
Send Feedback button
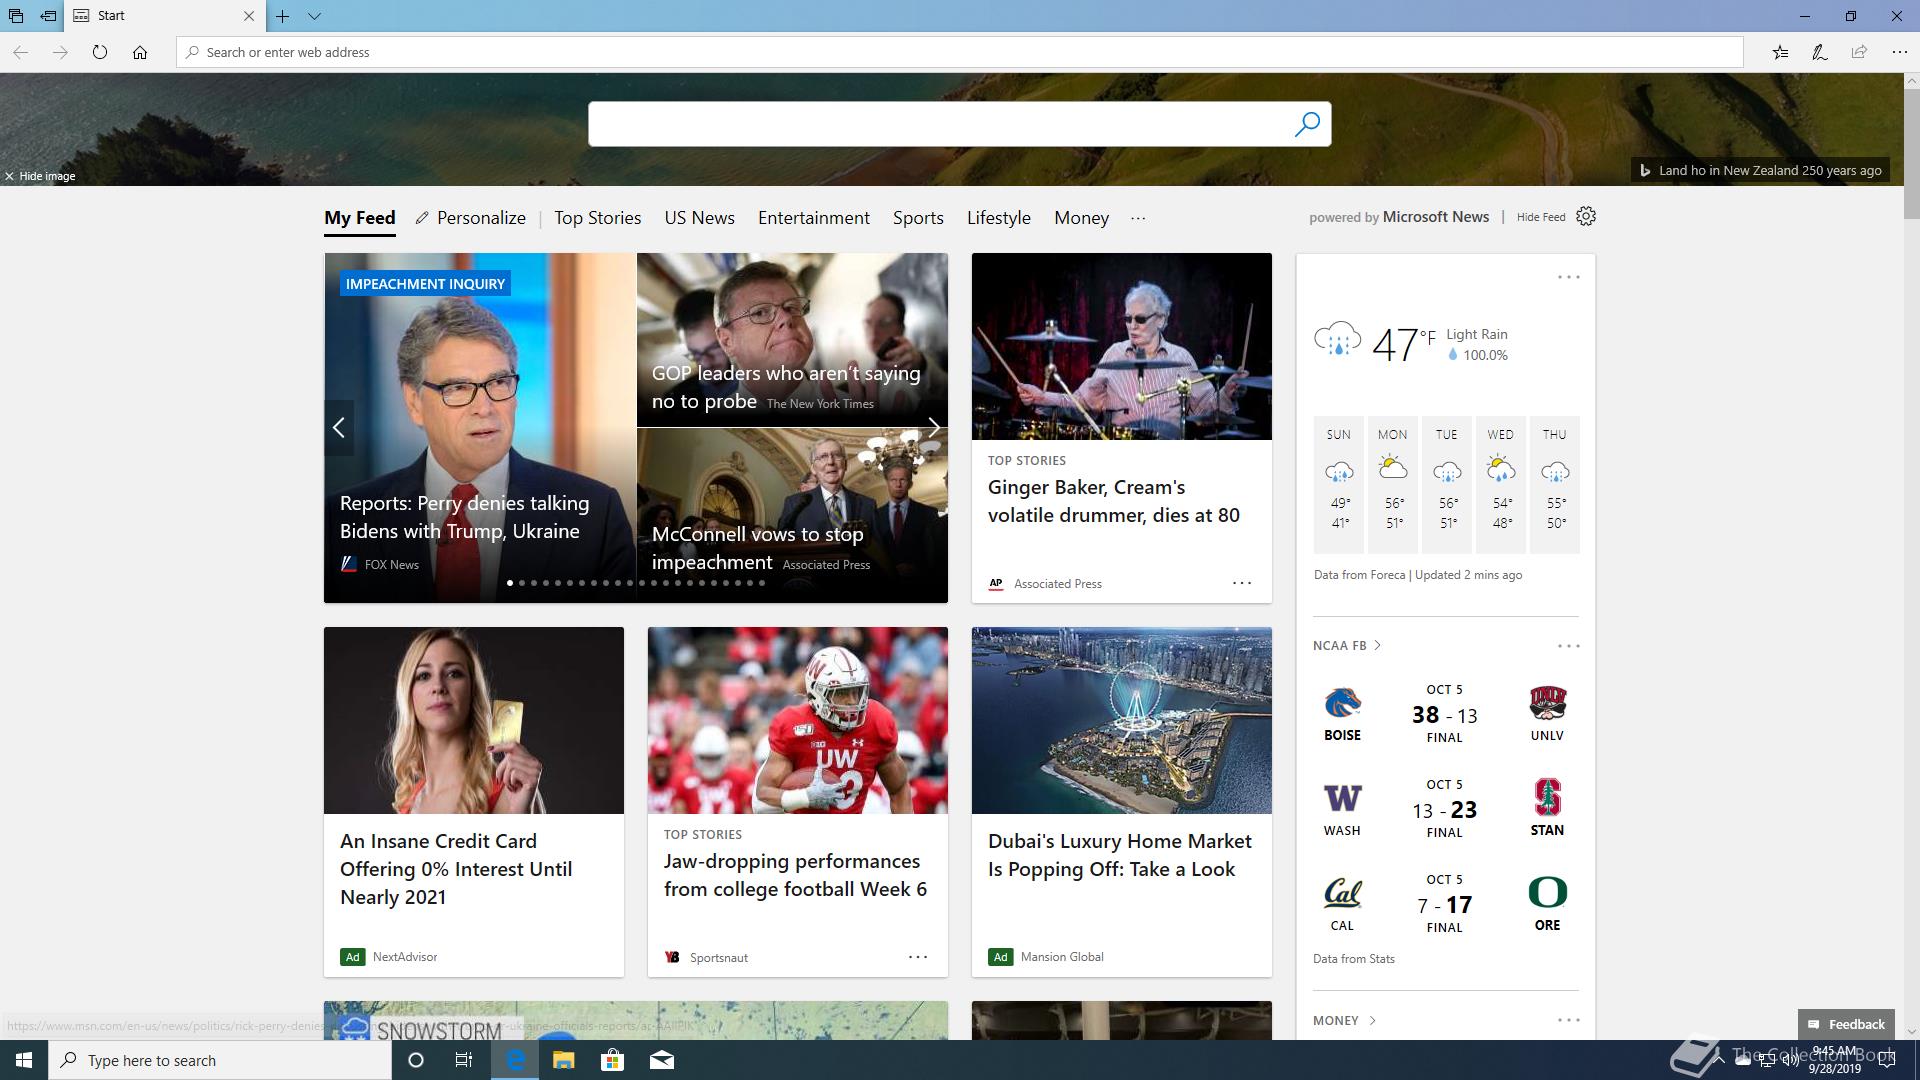1846,1024
